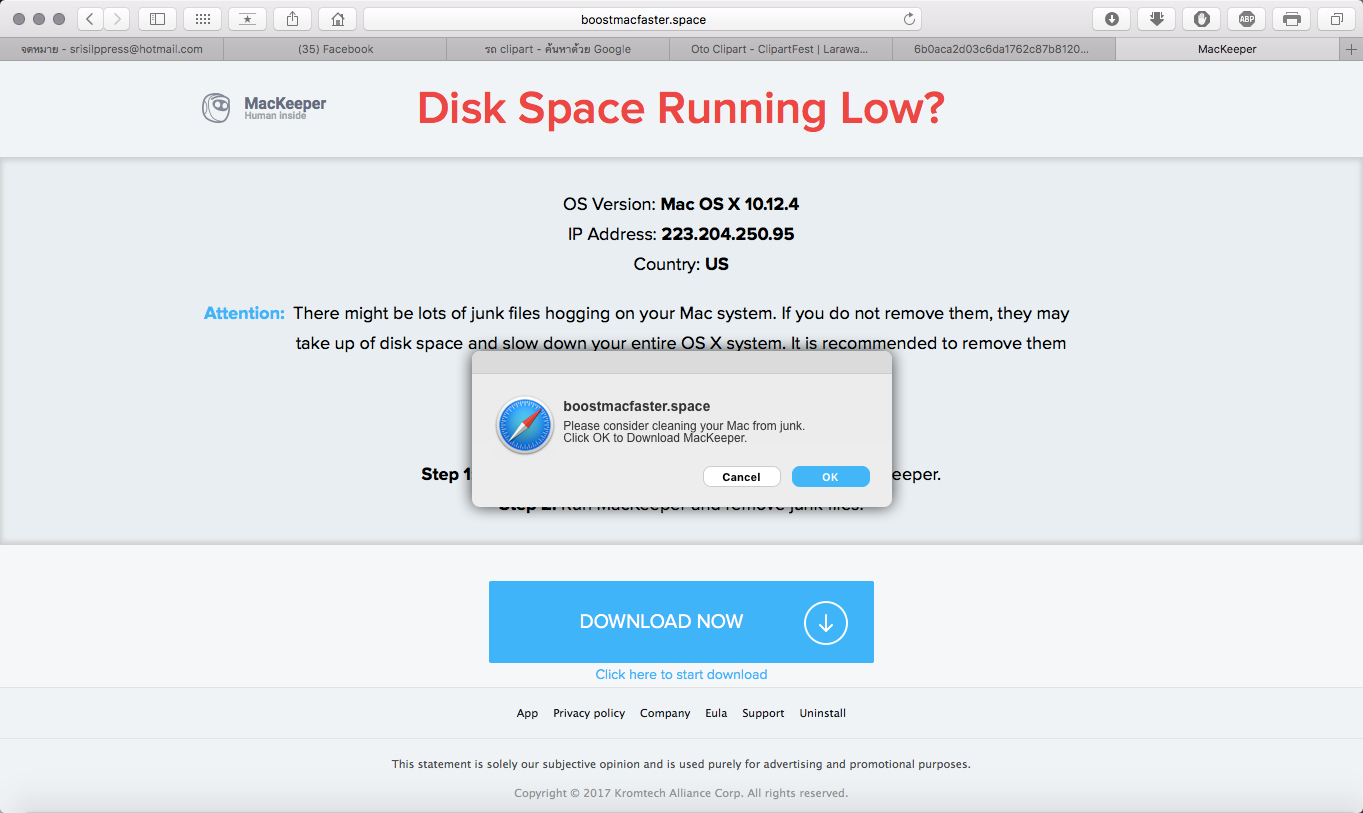Click 'Click here to start download' link

point(681,674)
